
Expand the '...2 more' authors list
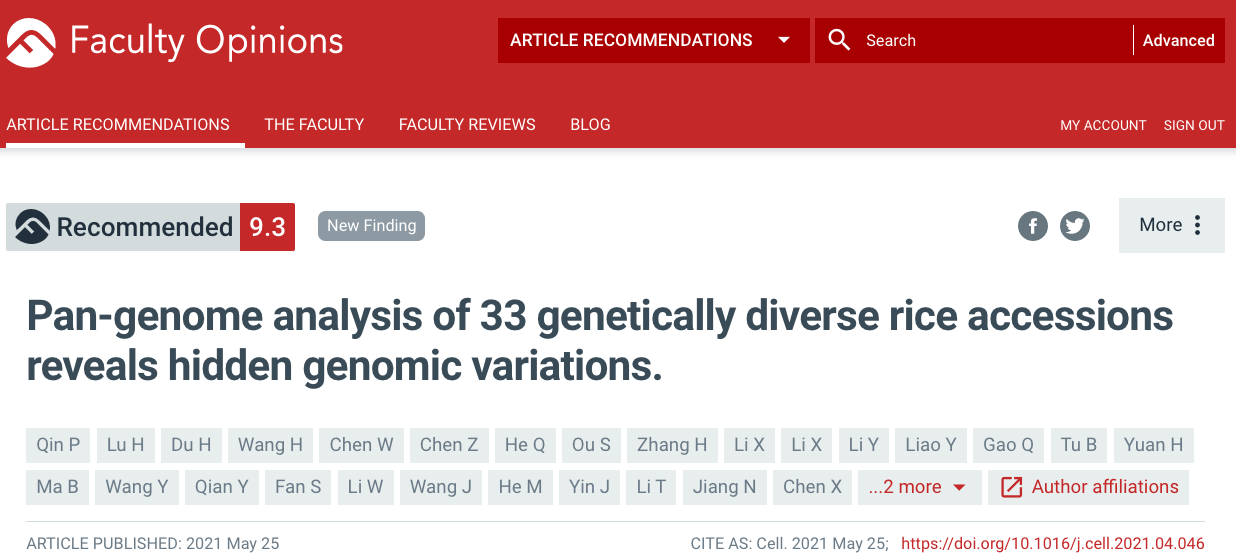pos(917,487)
